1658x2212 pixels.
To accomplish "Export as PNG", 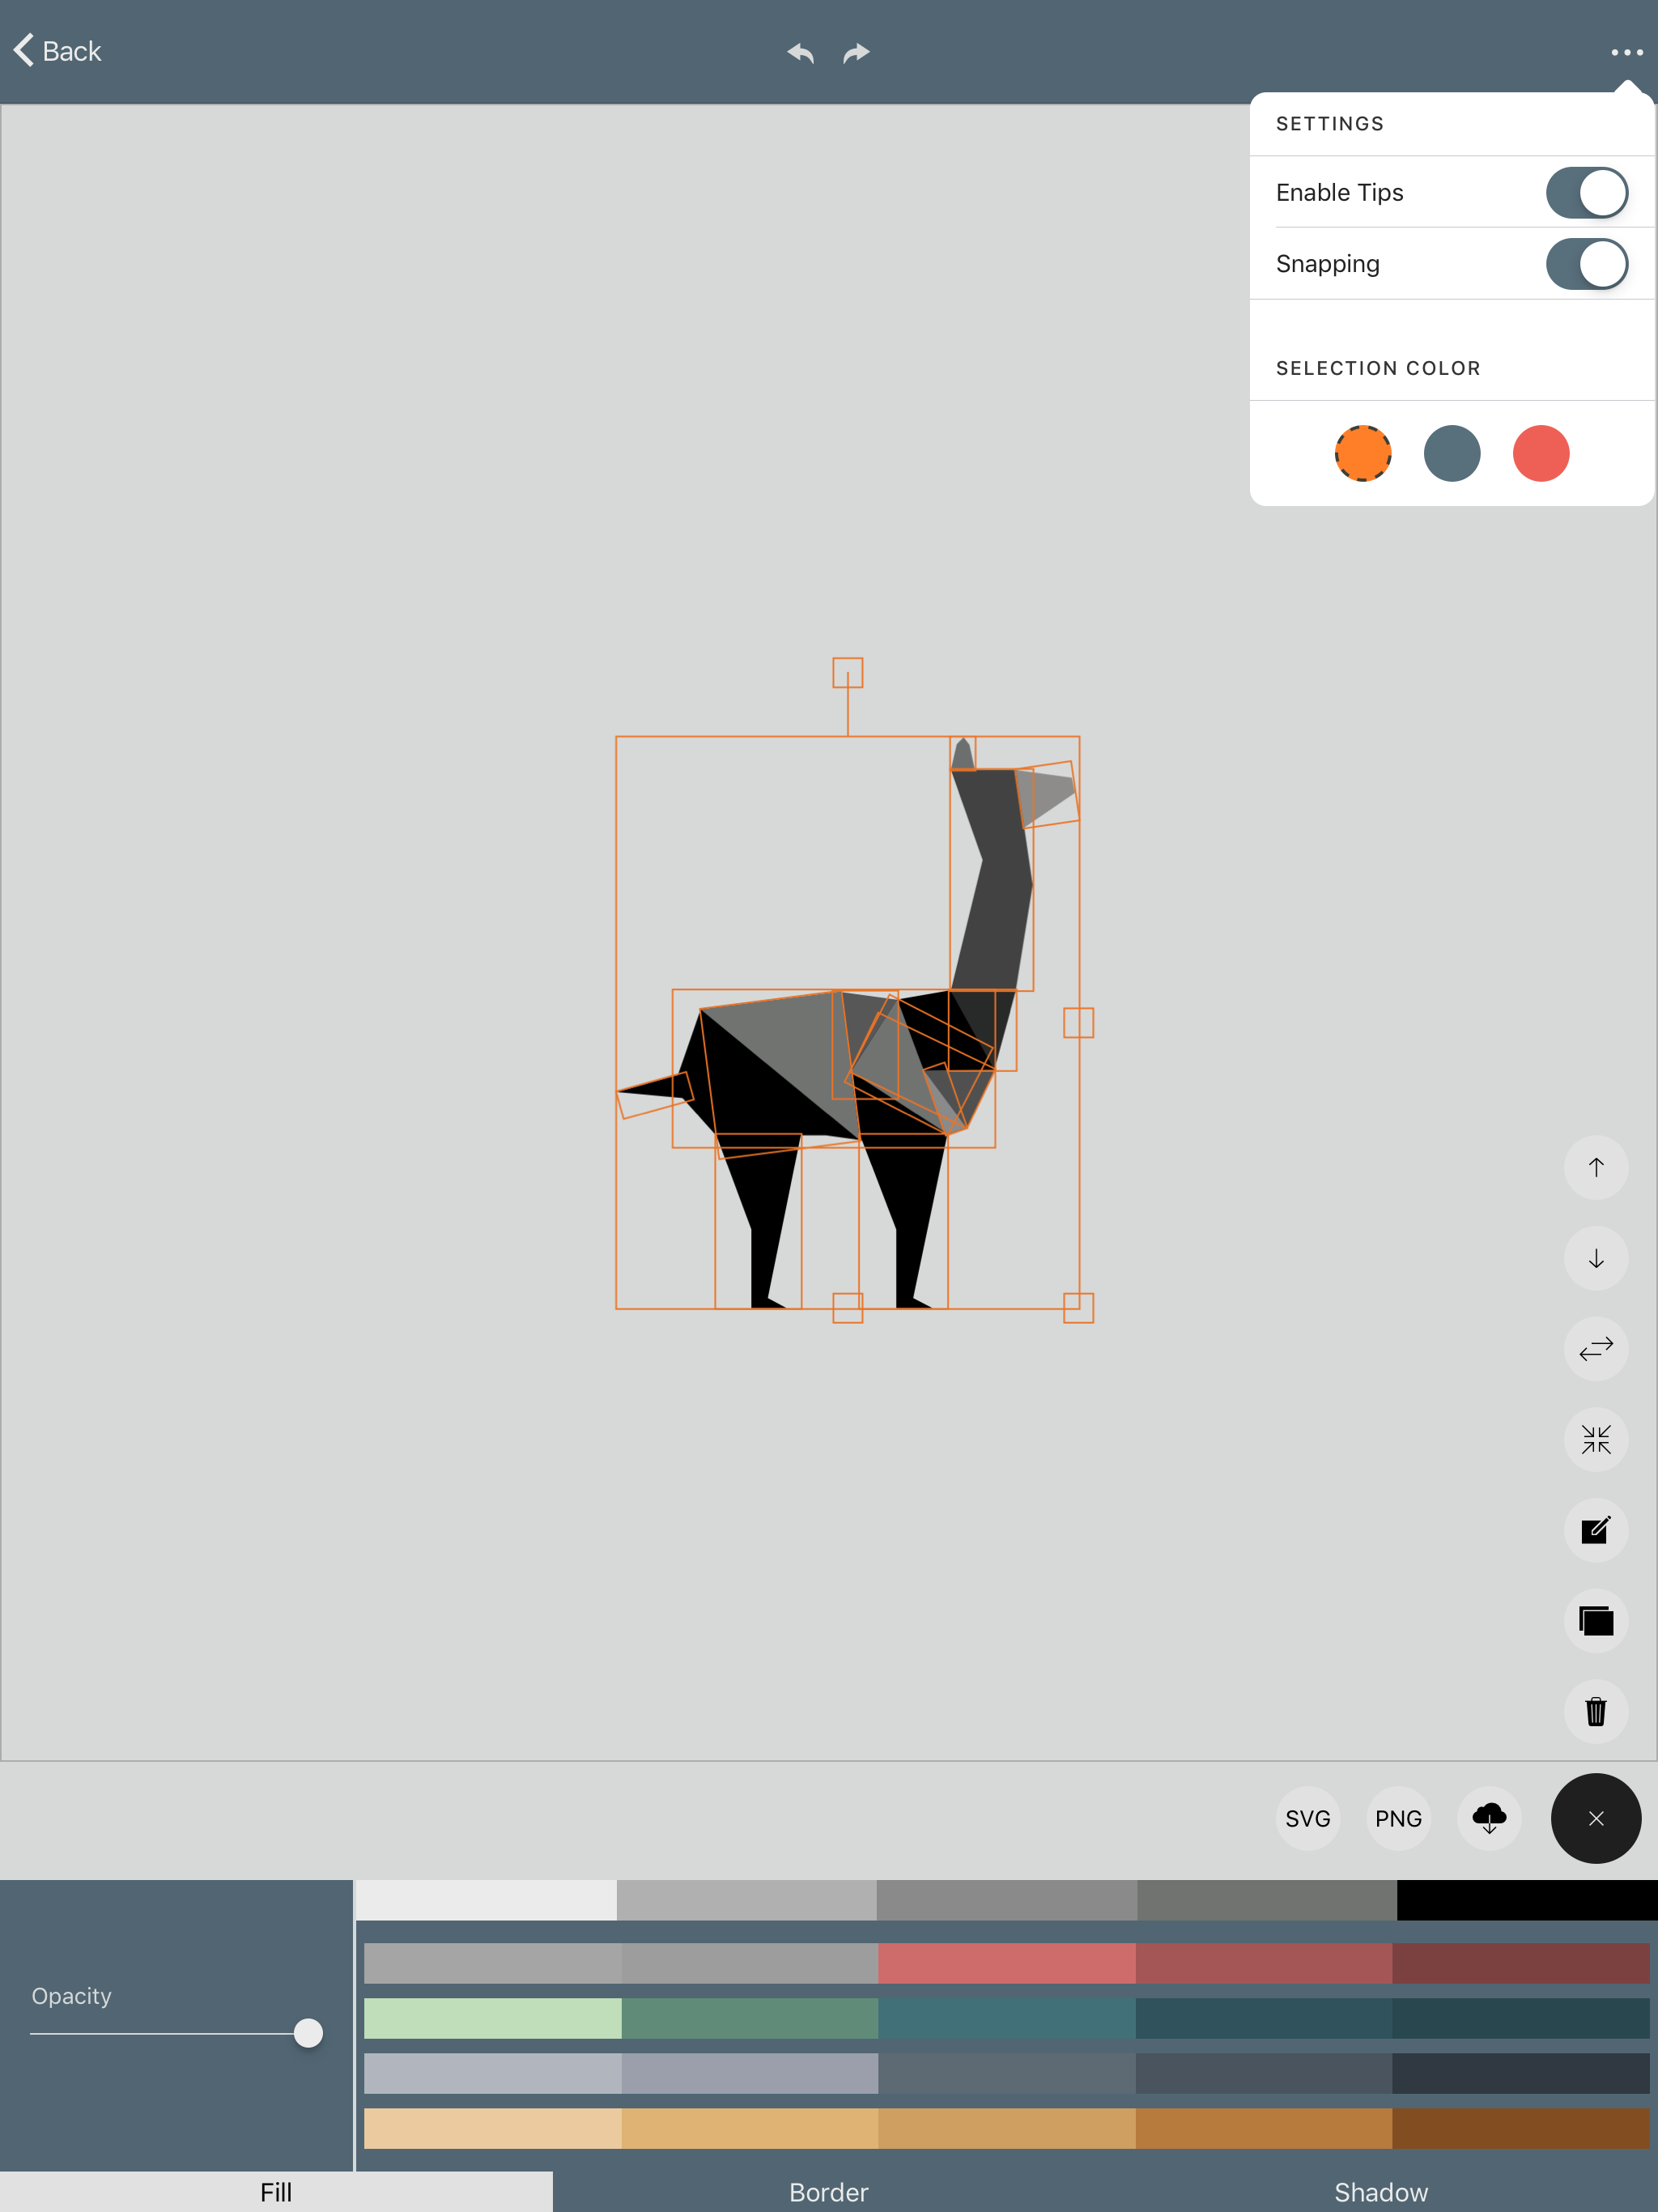I will pyautogui.click(x=1398, y=1818).
